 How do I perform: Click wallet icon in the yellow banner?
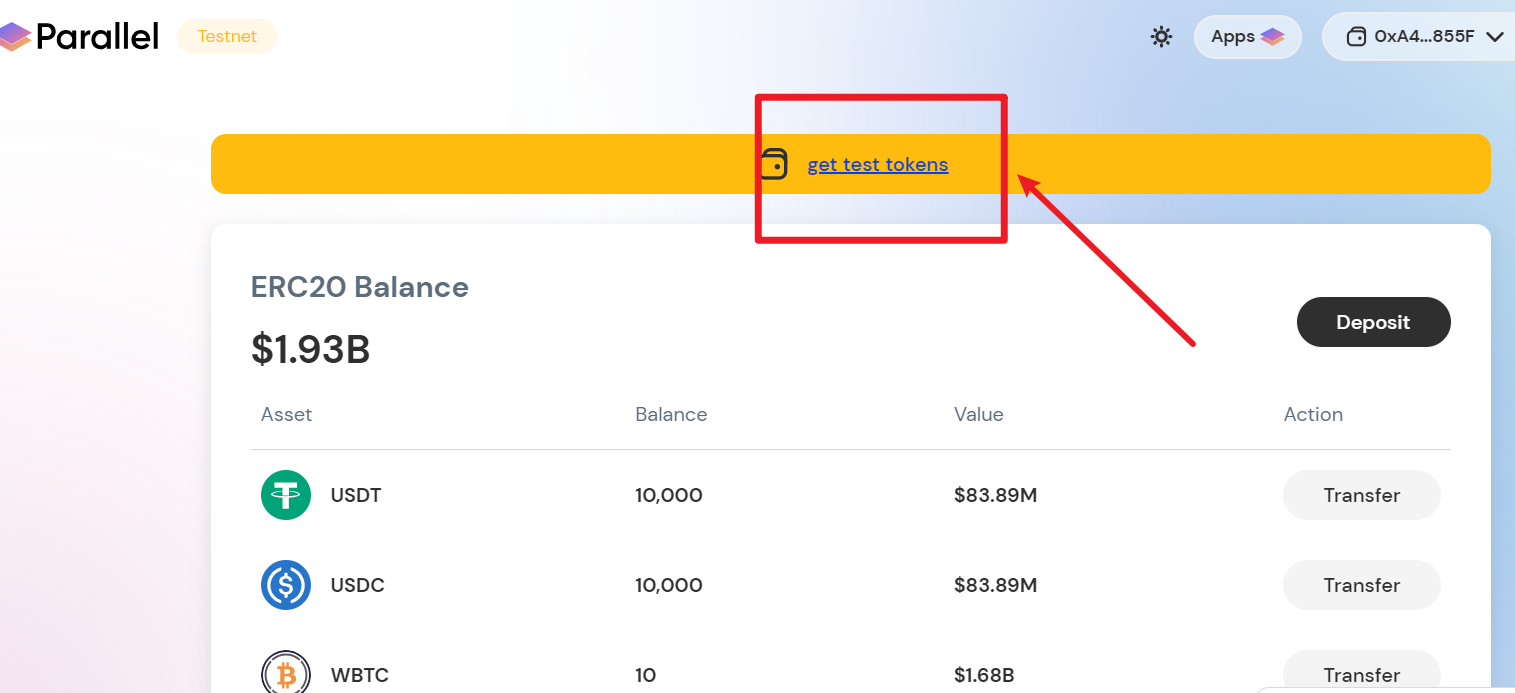pyautogui.click(x=774, y=164)
